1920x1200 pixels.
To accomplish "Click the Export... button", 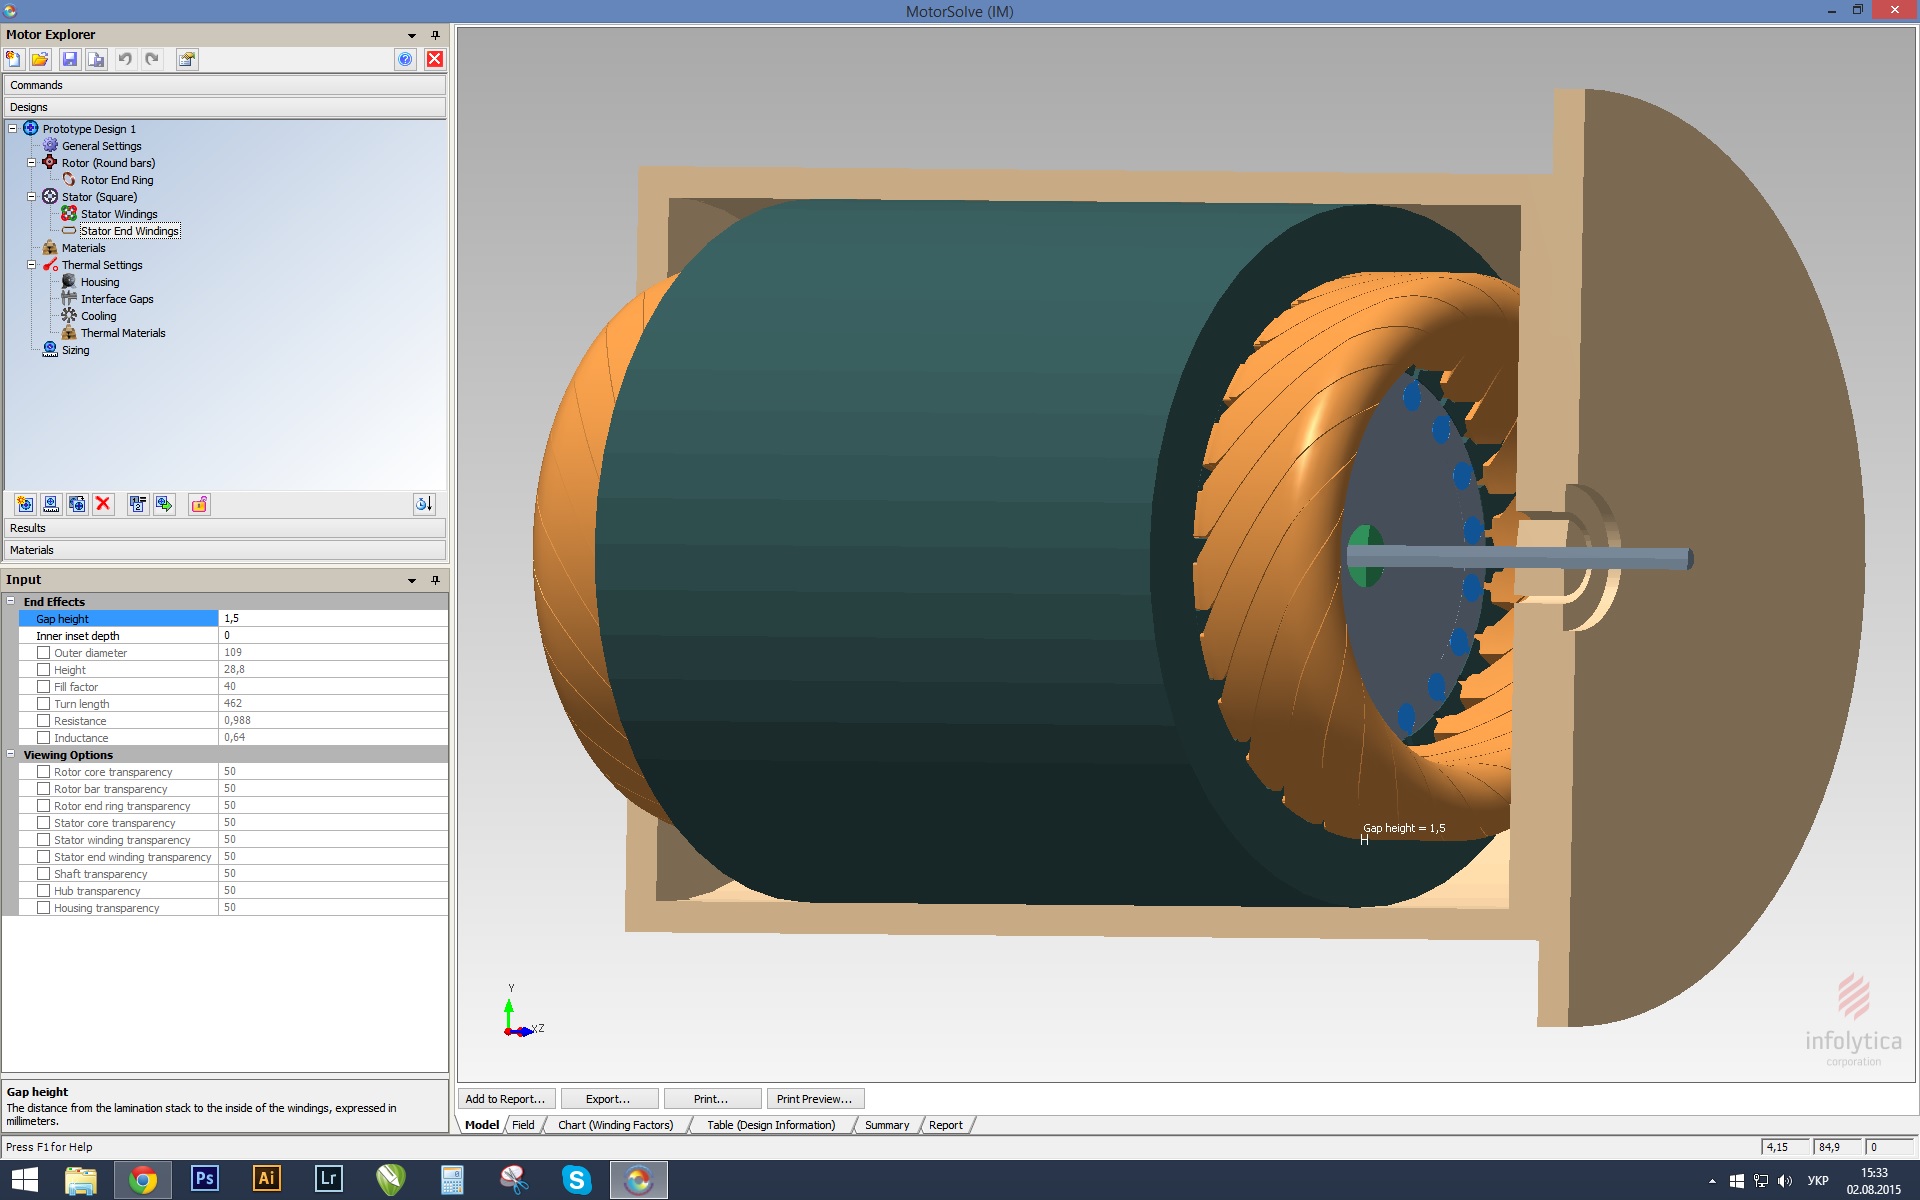I will 608,1099.
